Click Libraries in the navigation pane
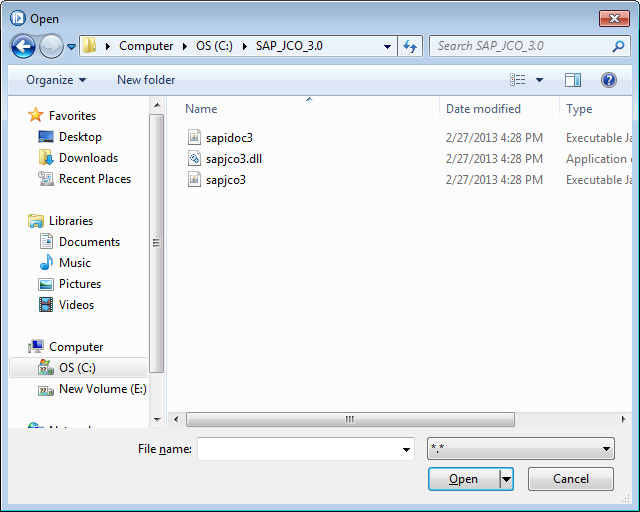 (71, 221)
